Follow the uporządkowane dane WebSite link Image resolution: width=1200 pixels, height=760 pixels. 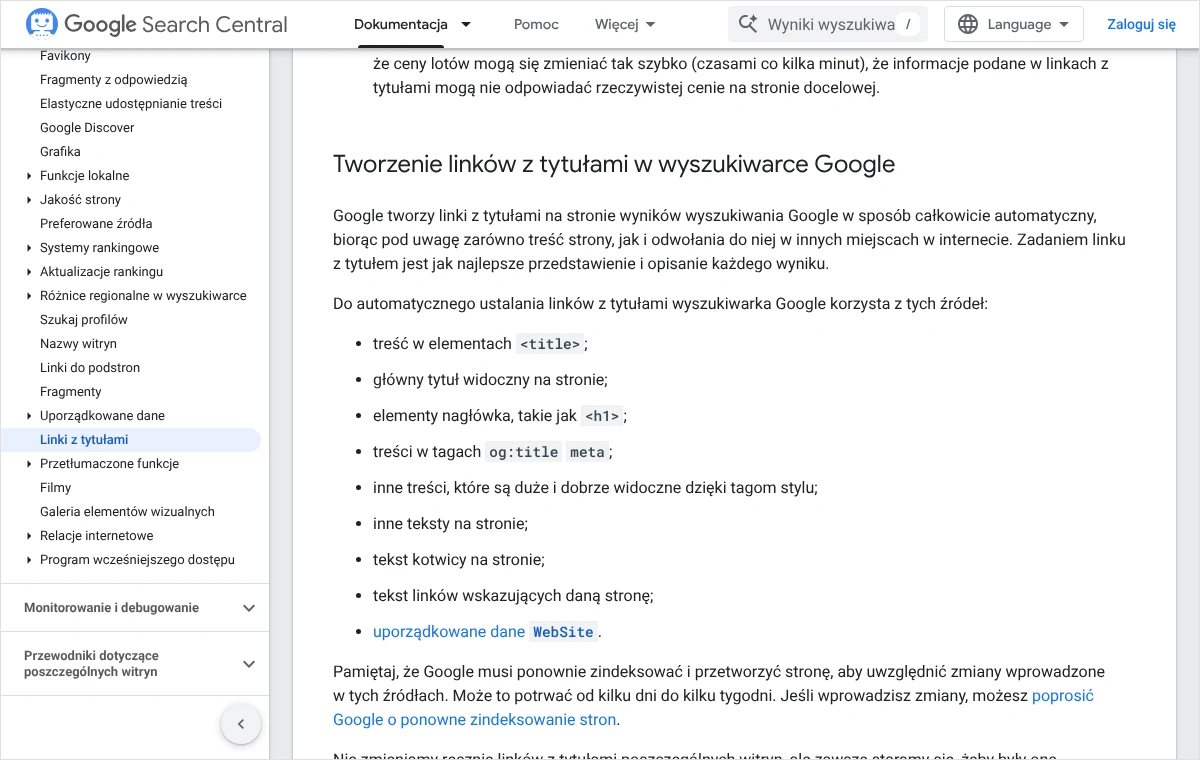click(485, 632)
